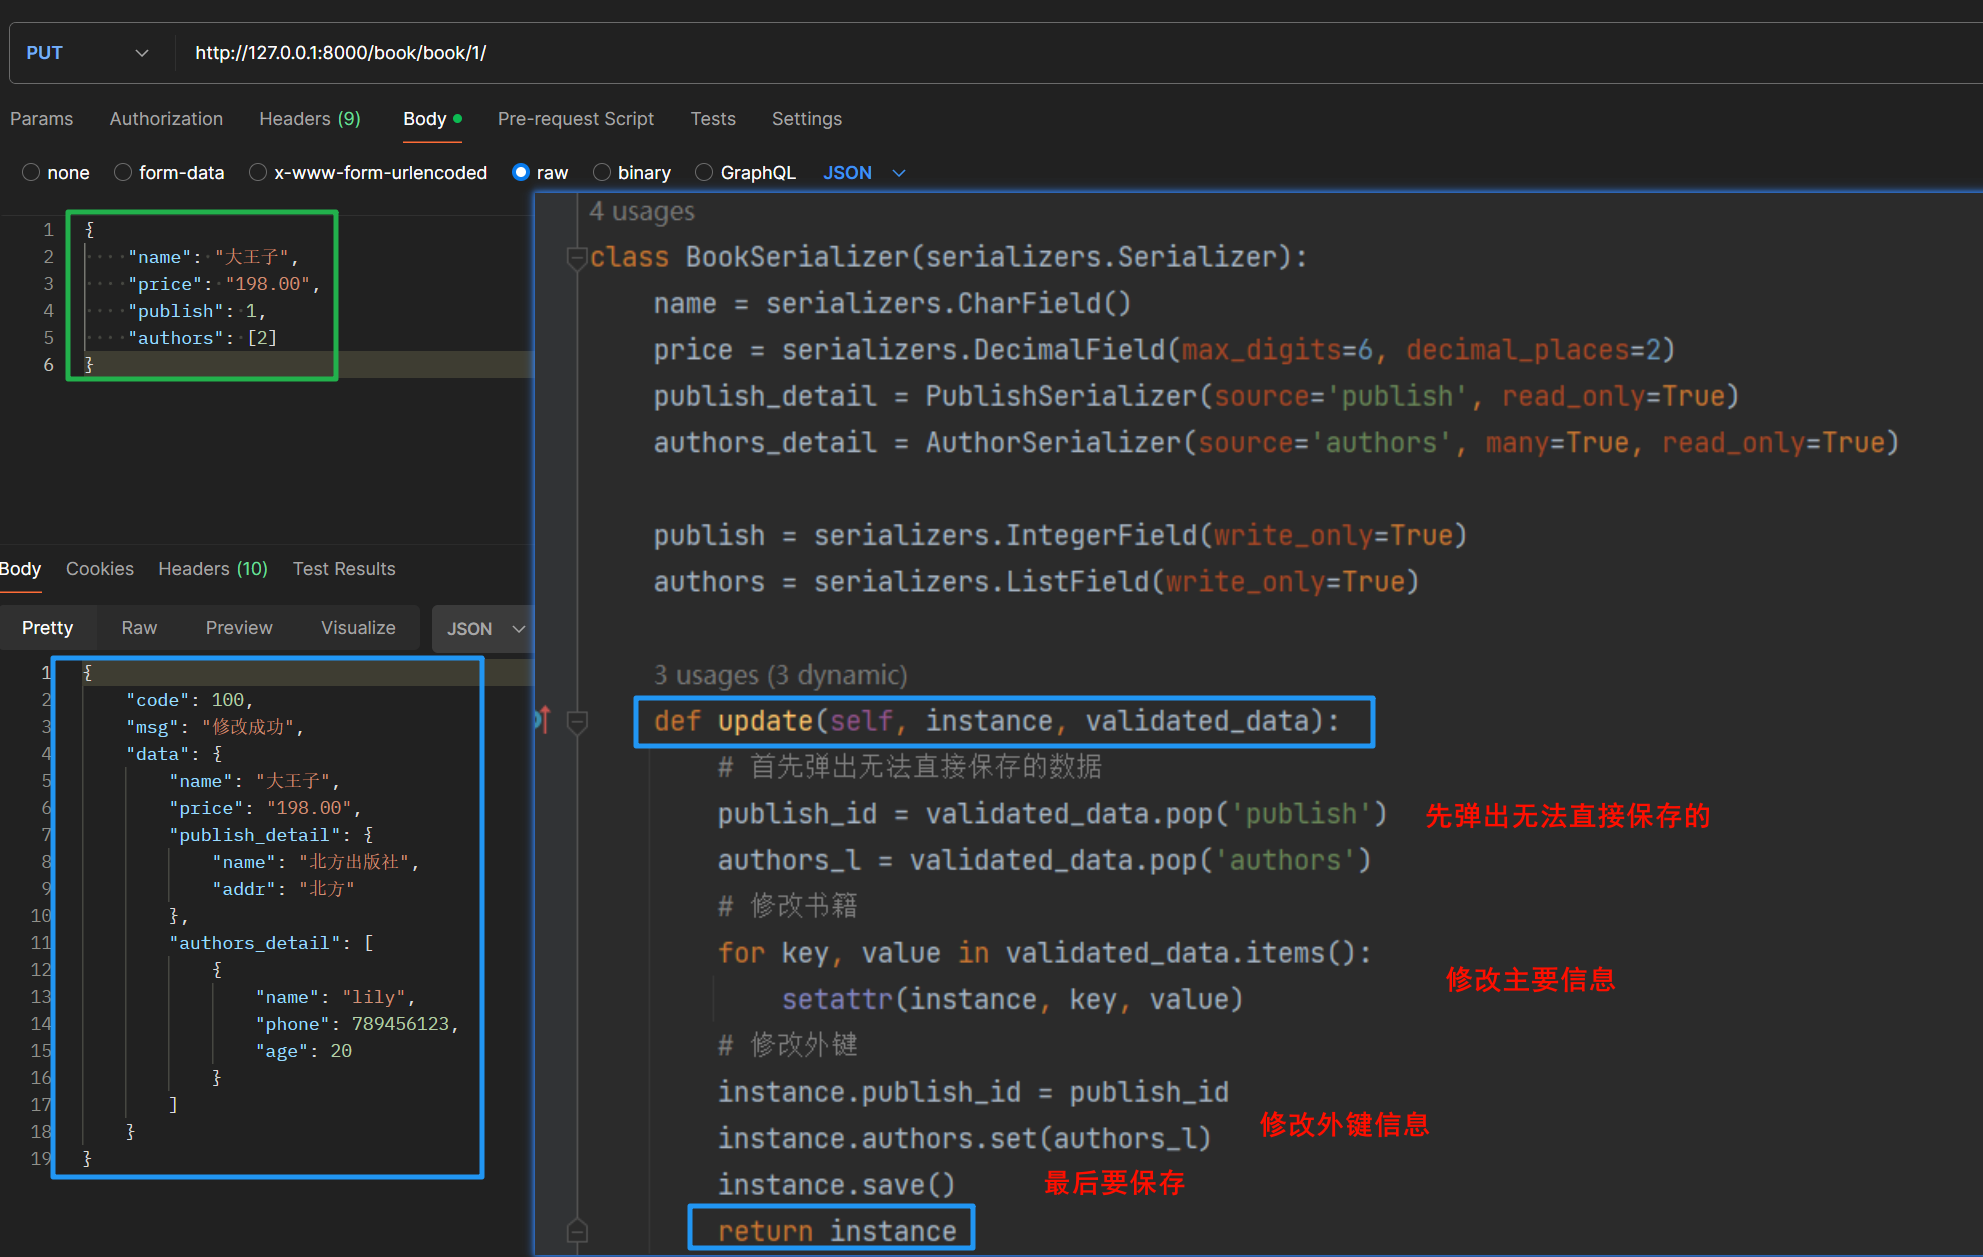Click the "name": "大王子" request body line
Image resolution: width=1983 pixels, height=1257 pixels.
point(213,257)
